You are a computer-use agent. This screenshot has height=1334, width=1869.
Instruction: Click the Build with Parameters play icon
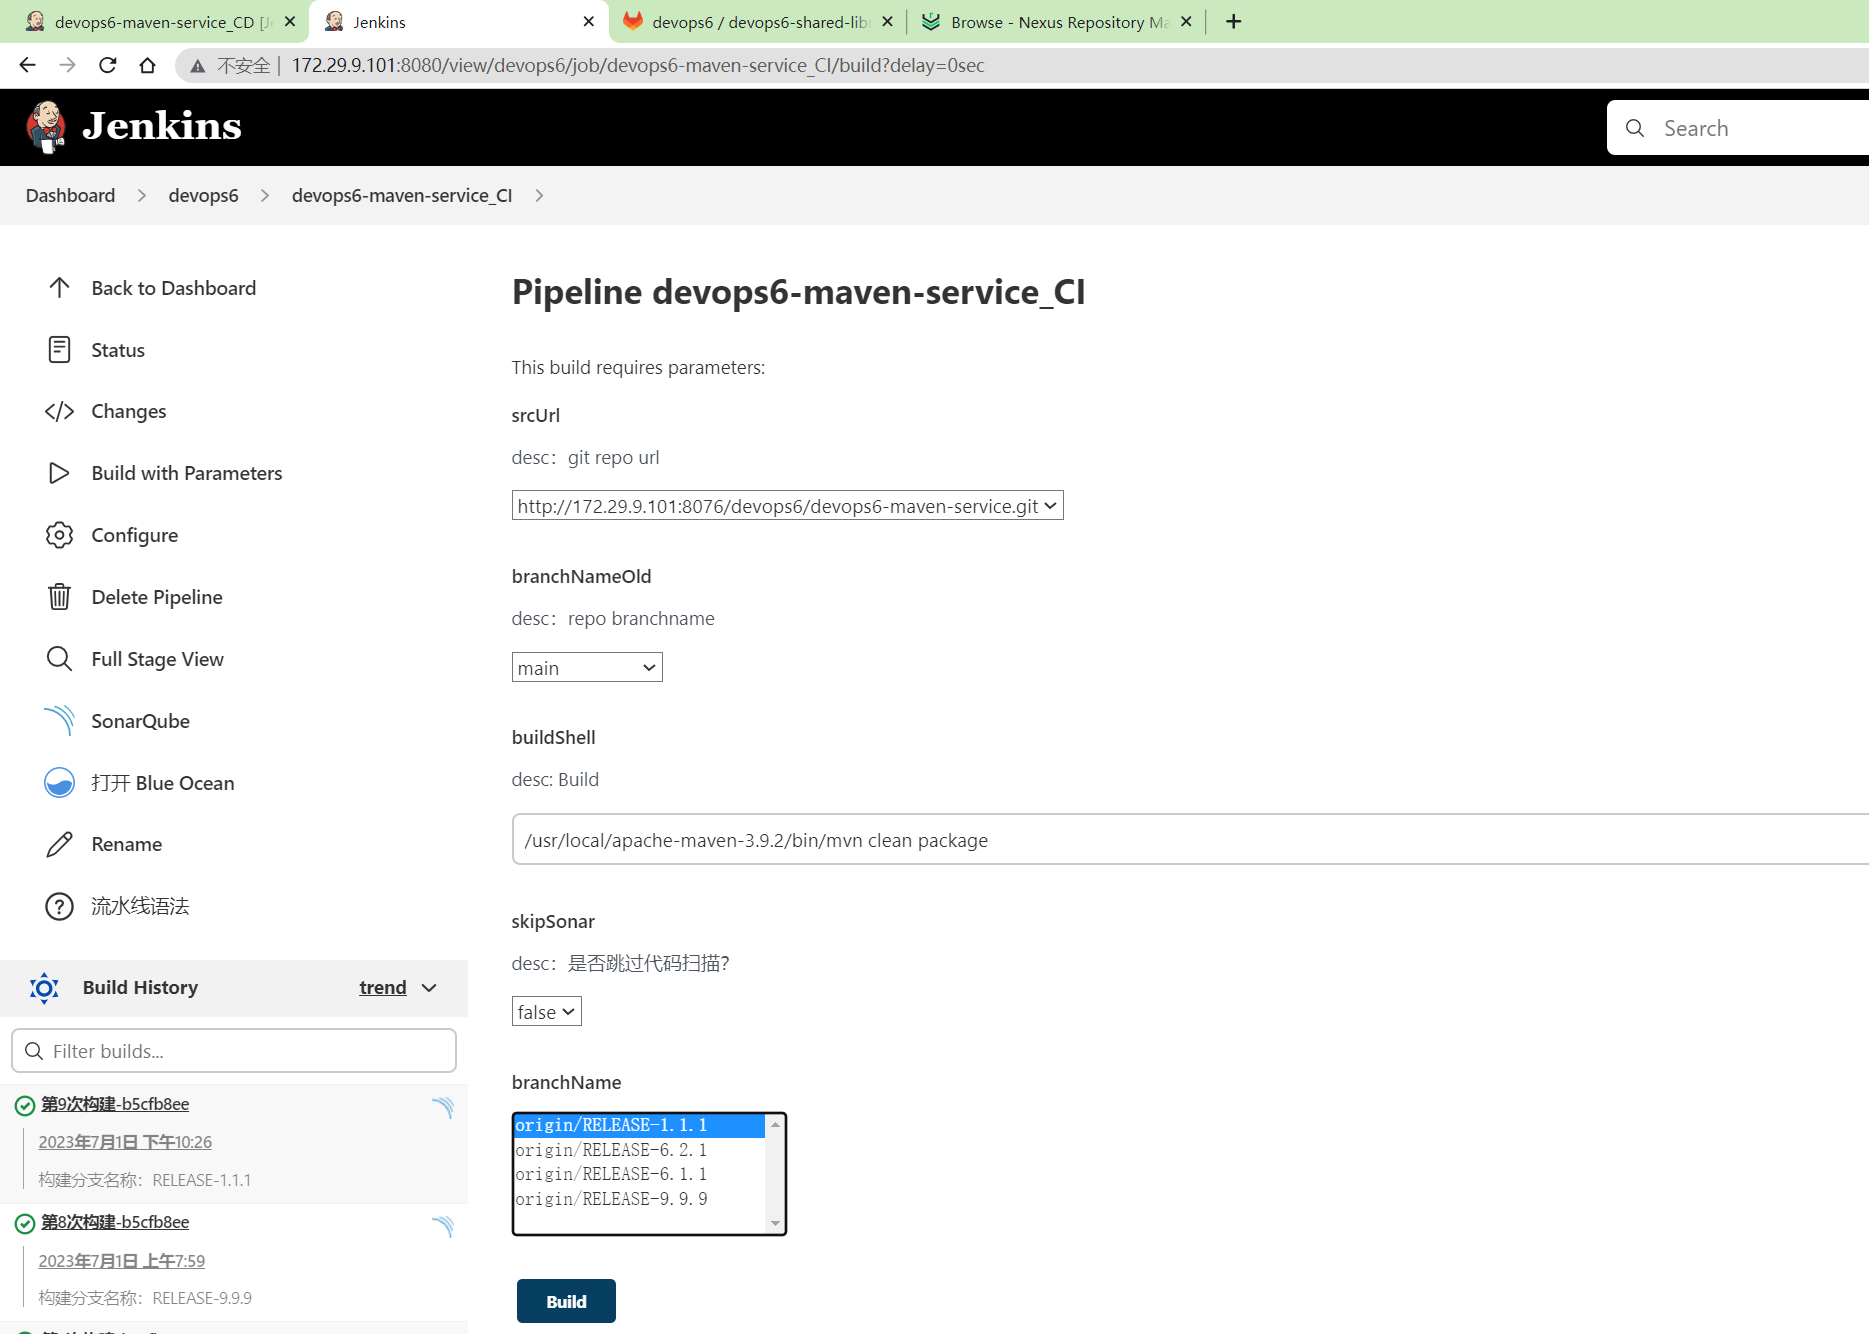[x=59, y=473]
